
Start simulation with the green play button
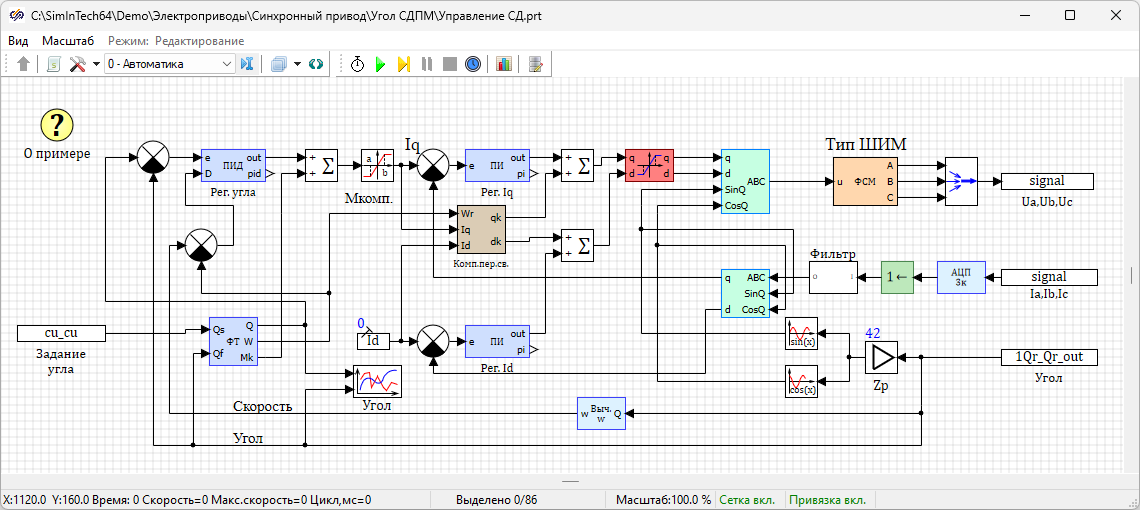380,64
